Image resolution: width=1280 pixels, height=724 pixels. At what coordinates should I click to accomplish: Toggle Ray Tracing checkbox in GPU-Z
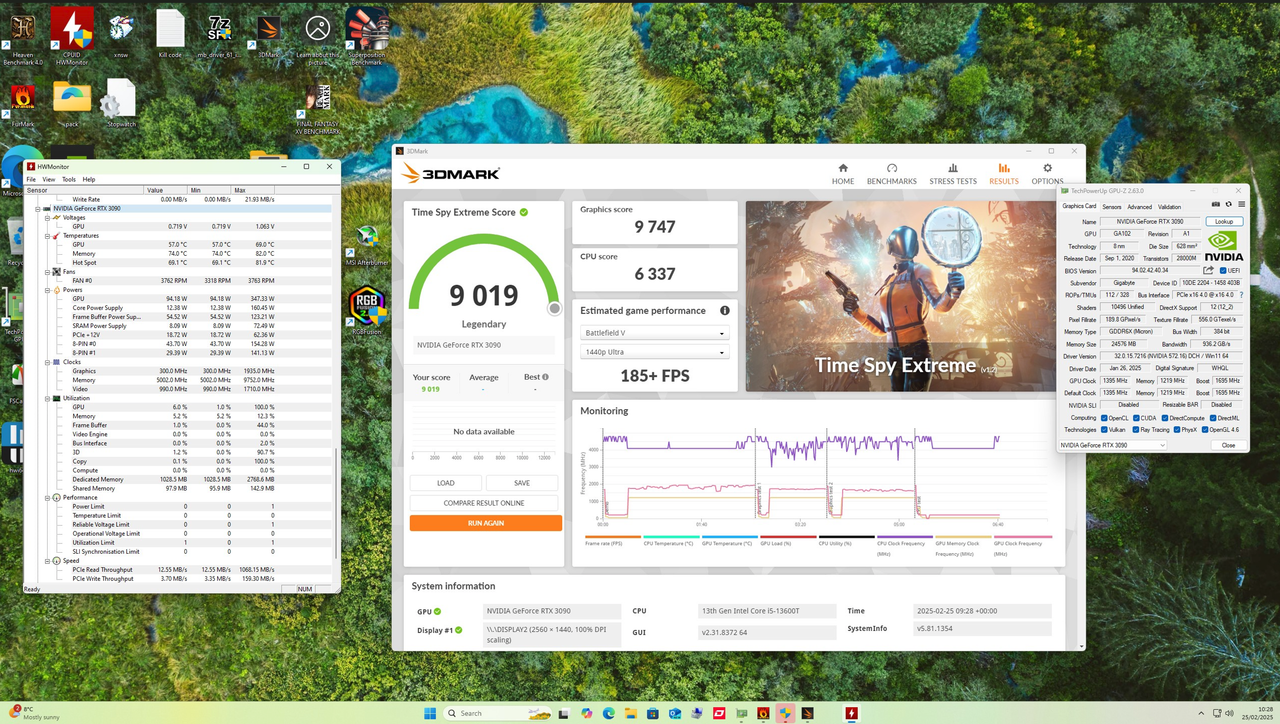coord(1136,430)
